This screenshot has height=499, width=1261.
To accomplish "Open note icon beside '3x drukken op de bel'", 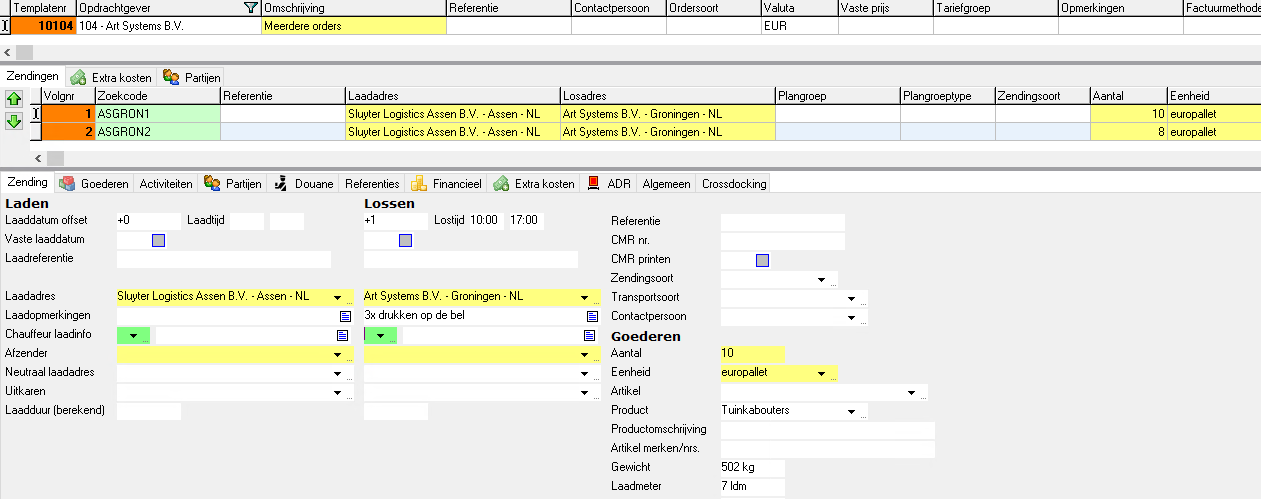I will coord(591,316).
